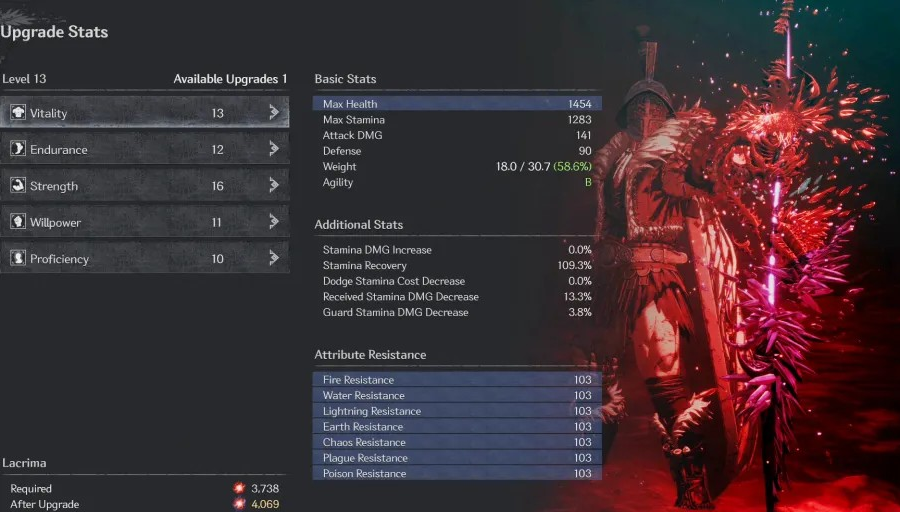900x512 pixels.
Task: Select the Willpower attribute row
Action: 144,222
